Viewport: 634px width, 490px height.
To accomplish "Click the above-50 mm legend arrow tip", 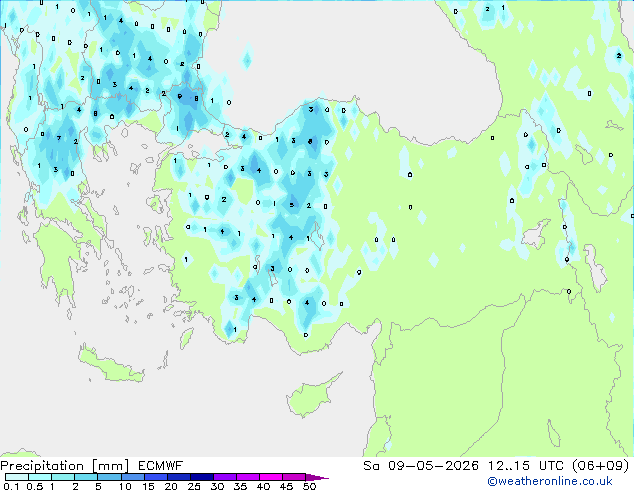I will (x=317, y=477).
